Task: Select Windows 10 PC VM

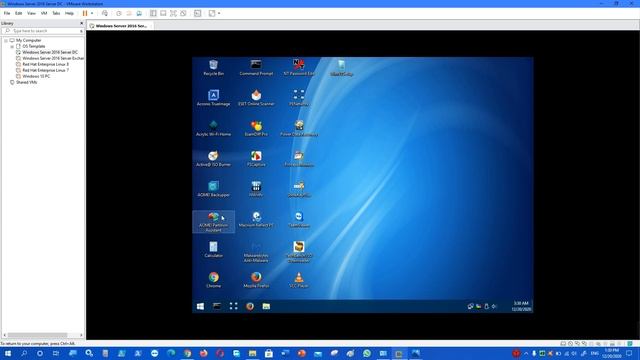Action: pyautogui.click(x=36, y=76)
